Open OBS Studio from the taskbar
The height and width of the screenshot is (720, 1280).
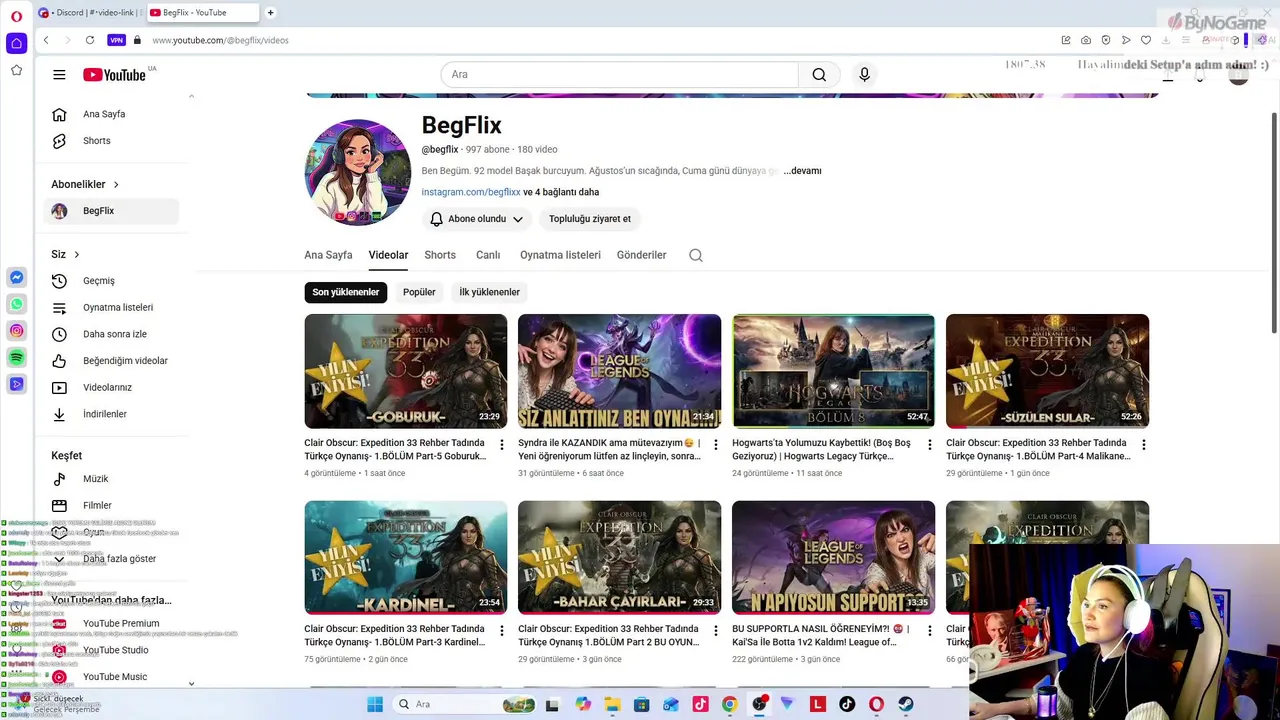[x=759, y=704]
